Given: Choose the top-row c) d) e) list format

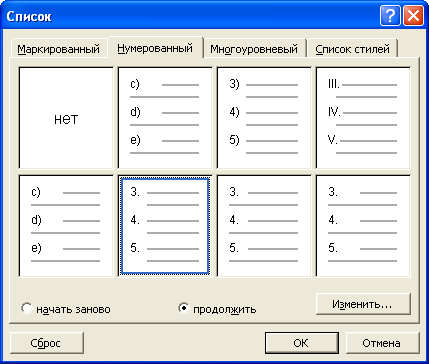Looking at the screenshot, I should [x=165, y=118].
